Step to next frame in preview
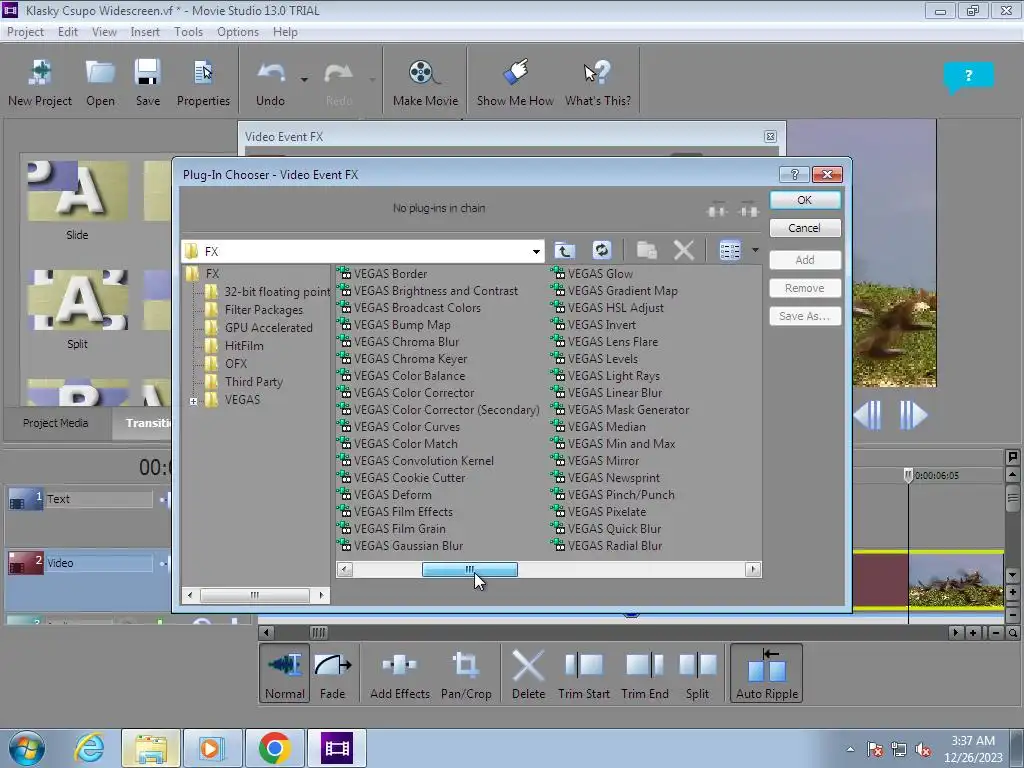The image size is (1024, 768). tap(912, 415)
